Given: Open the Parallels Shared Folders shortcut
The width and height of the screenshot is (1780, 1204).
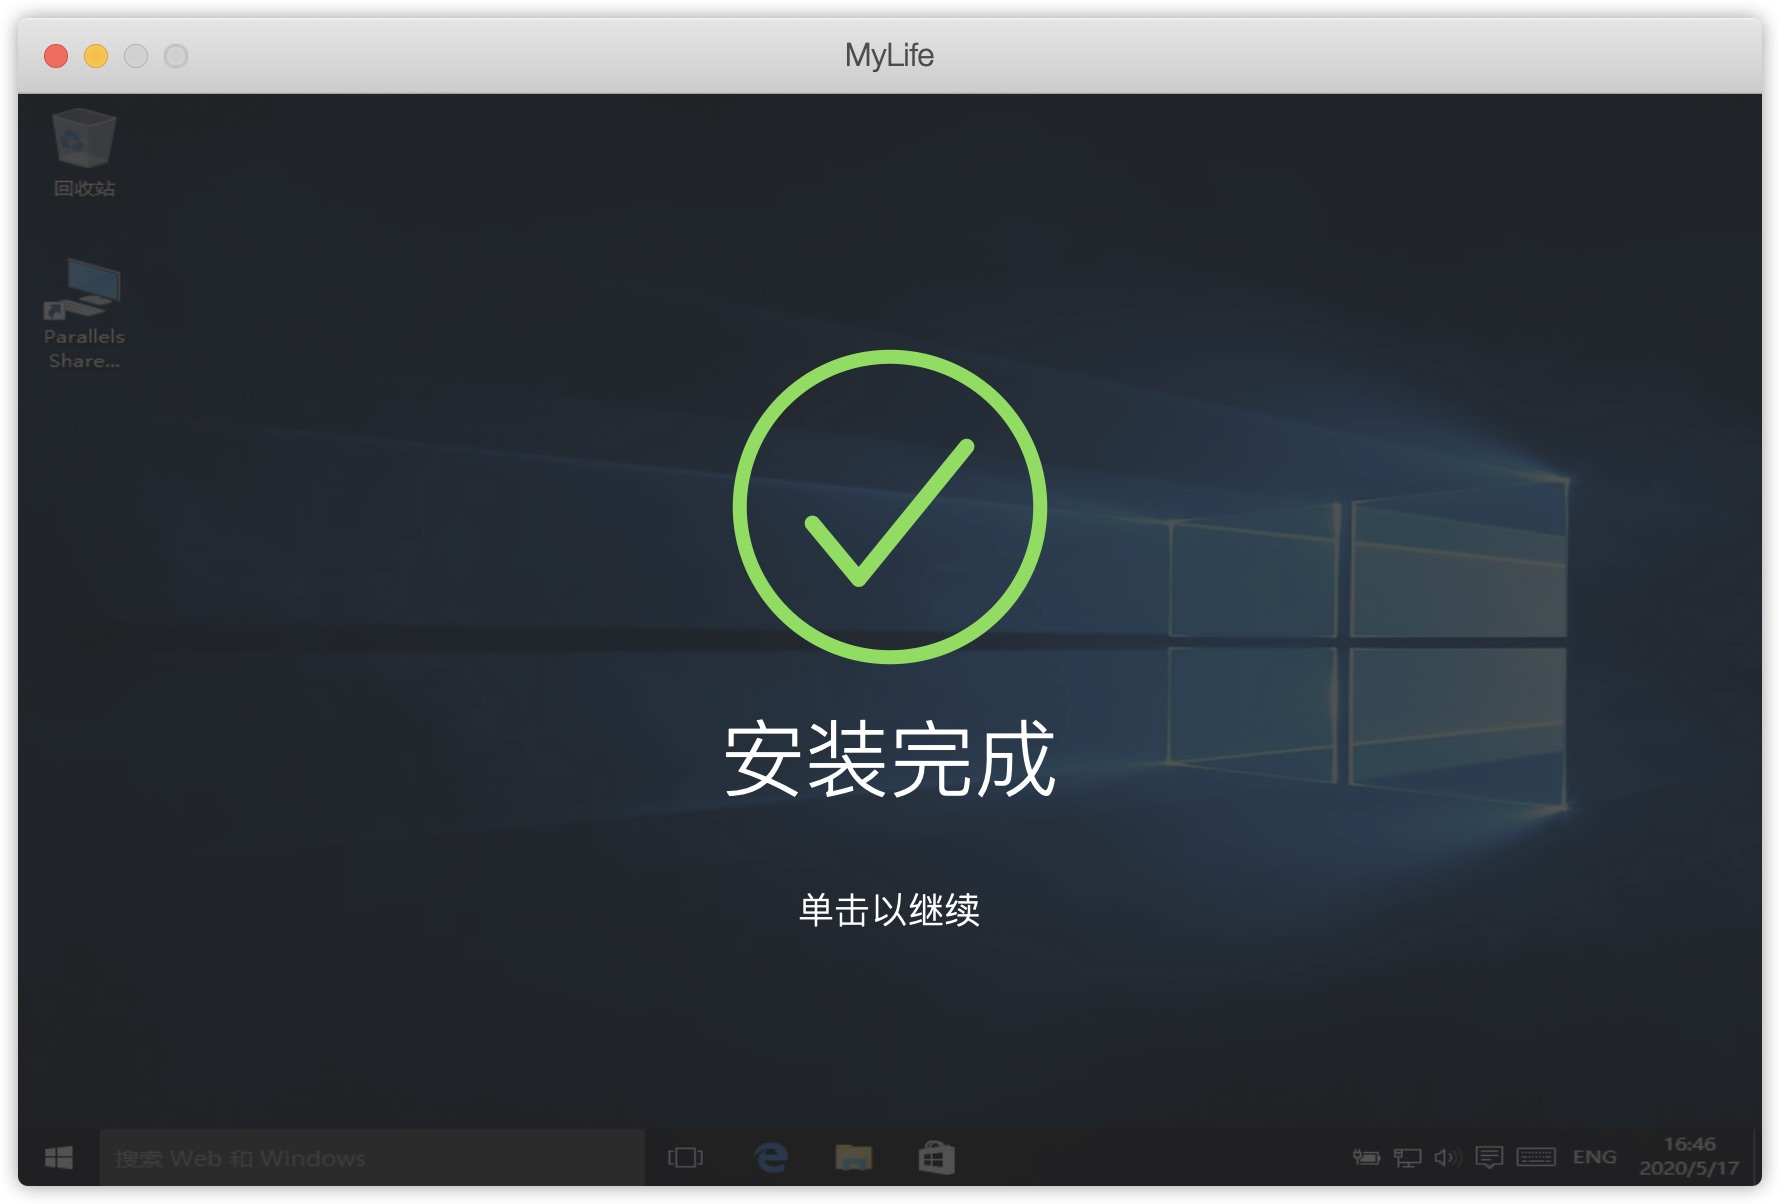Looking at the screenshot, I should coord(84,314).
